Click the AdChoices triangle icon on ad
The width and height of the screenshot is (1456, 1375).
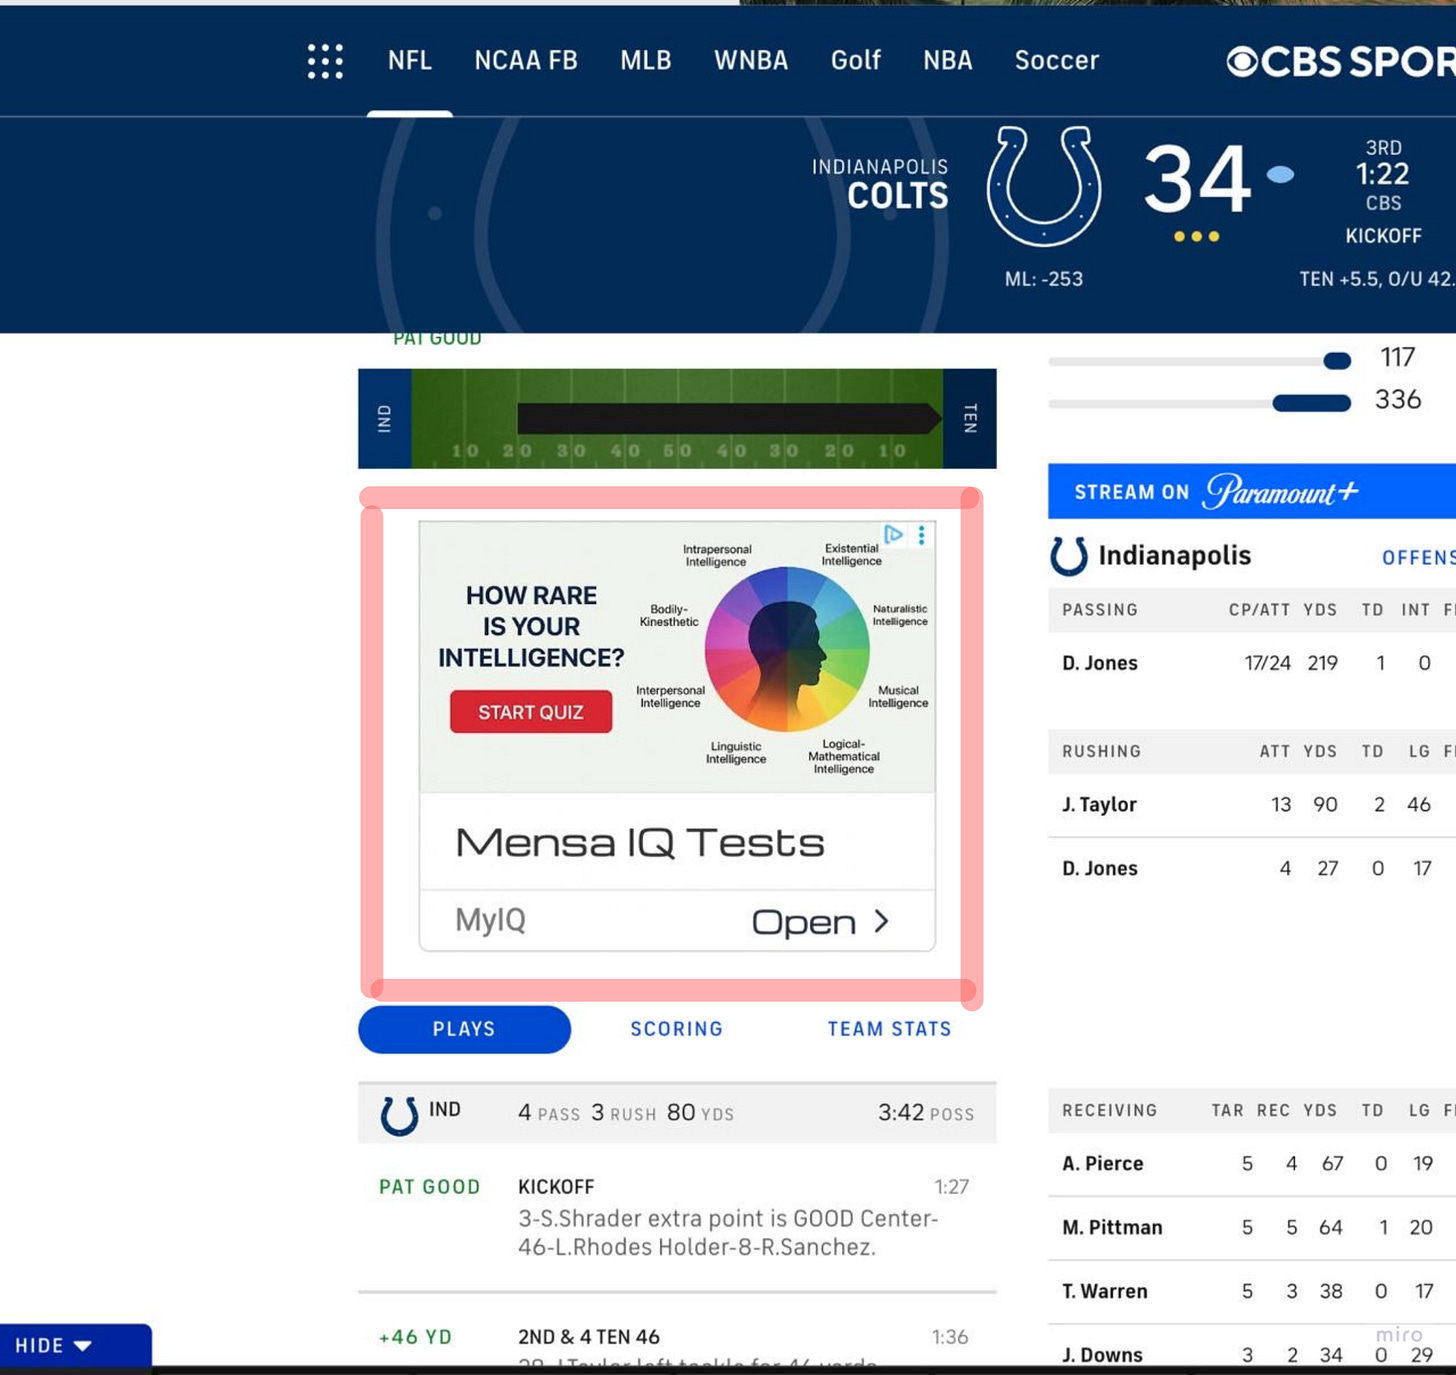click(894, 534)
